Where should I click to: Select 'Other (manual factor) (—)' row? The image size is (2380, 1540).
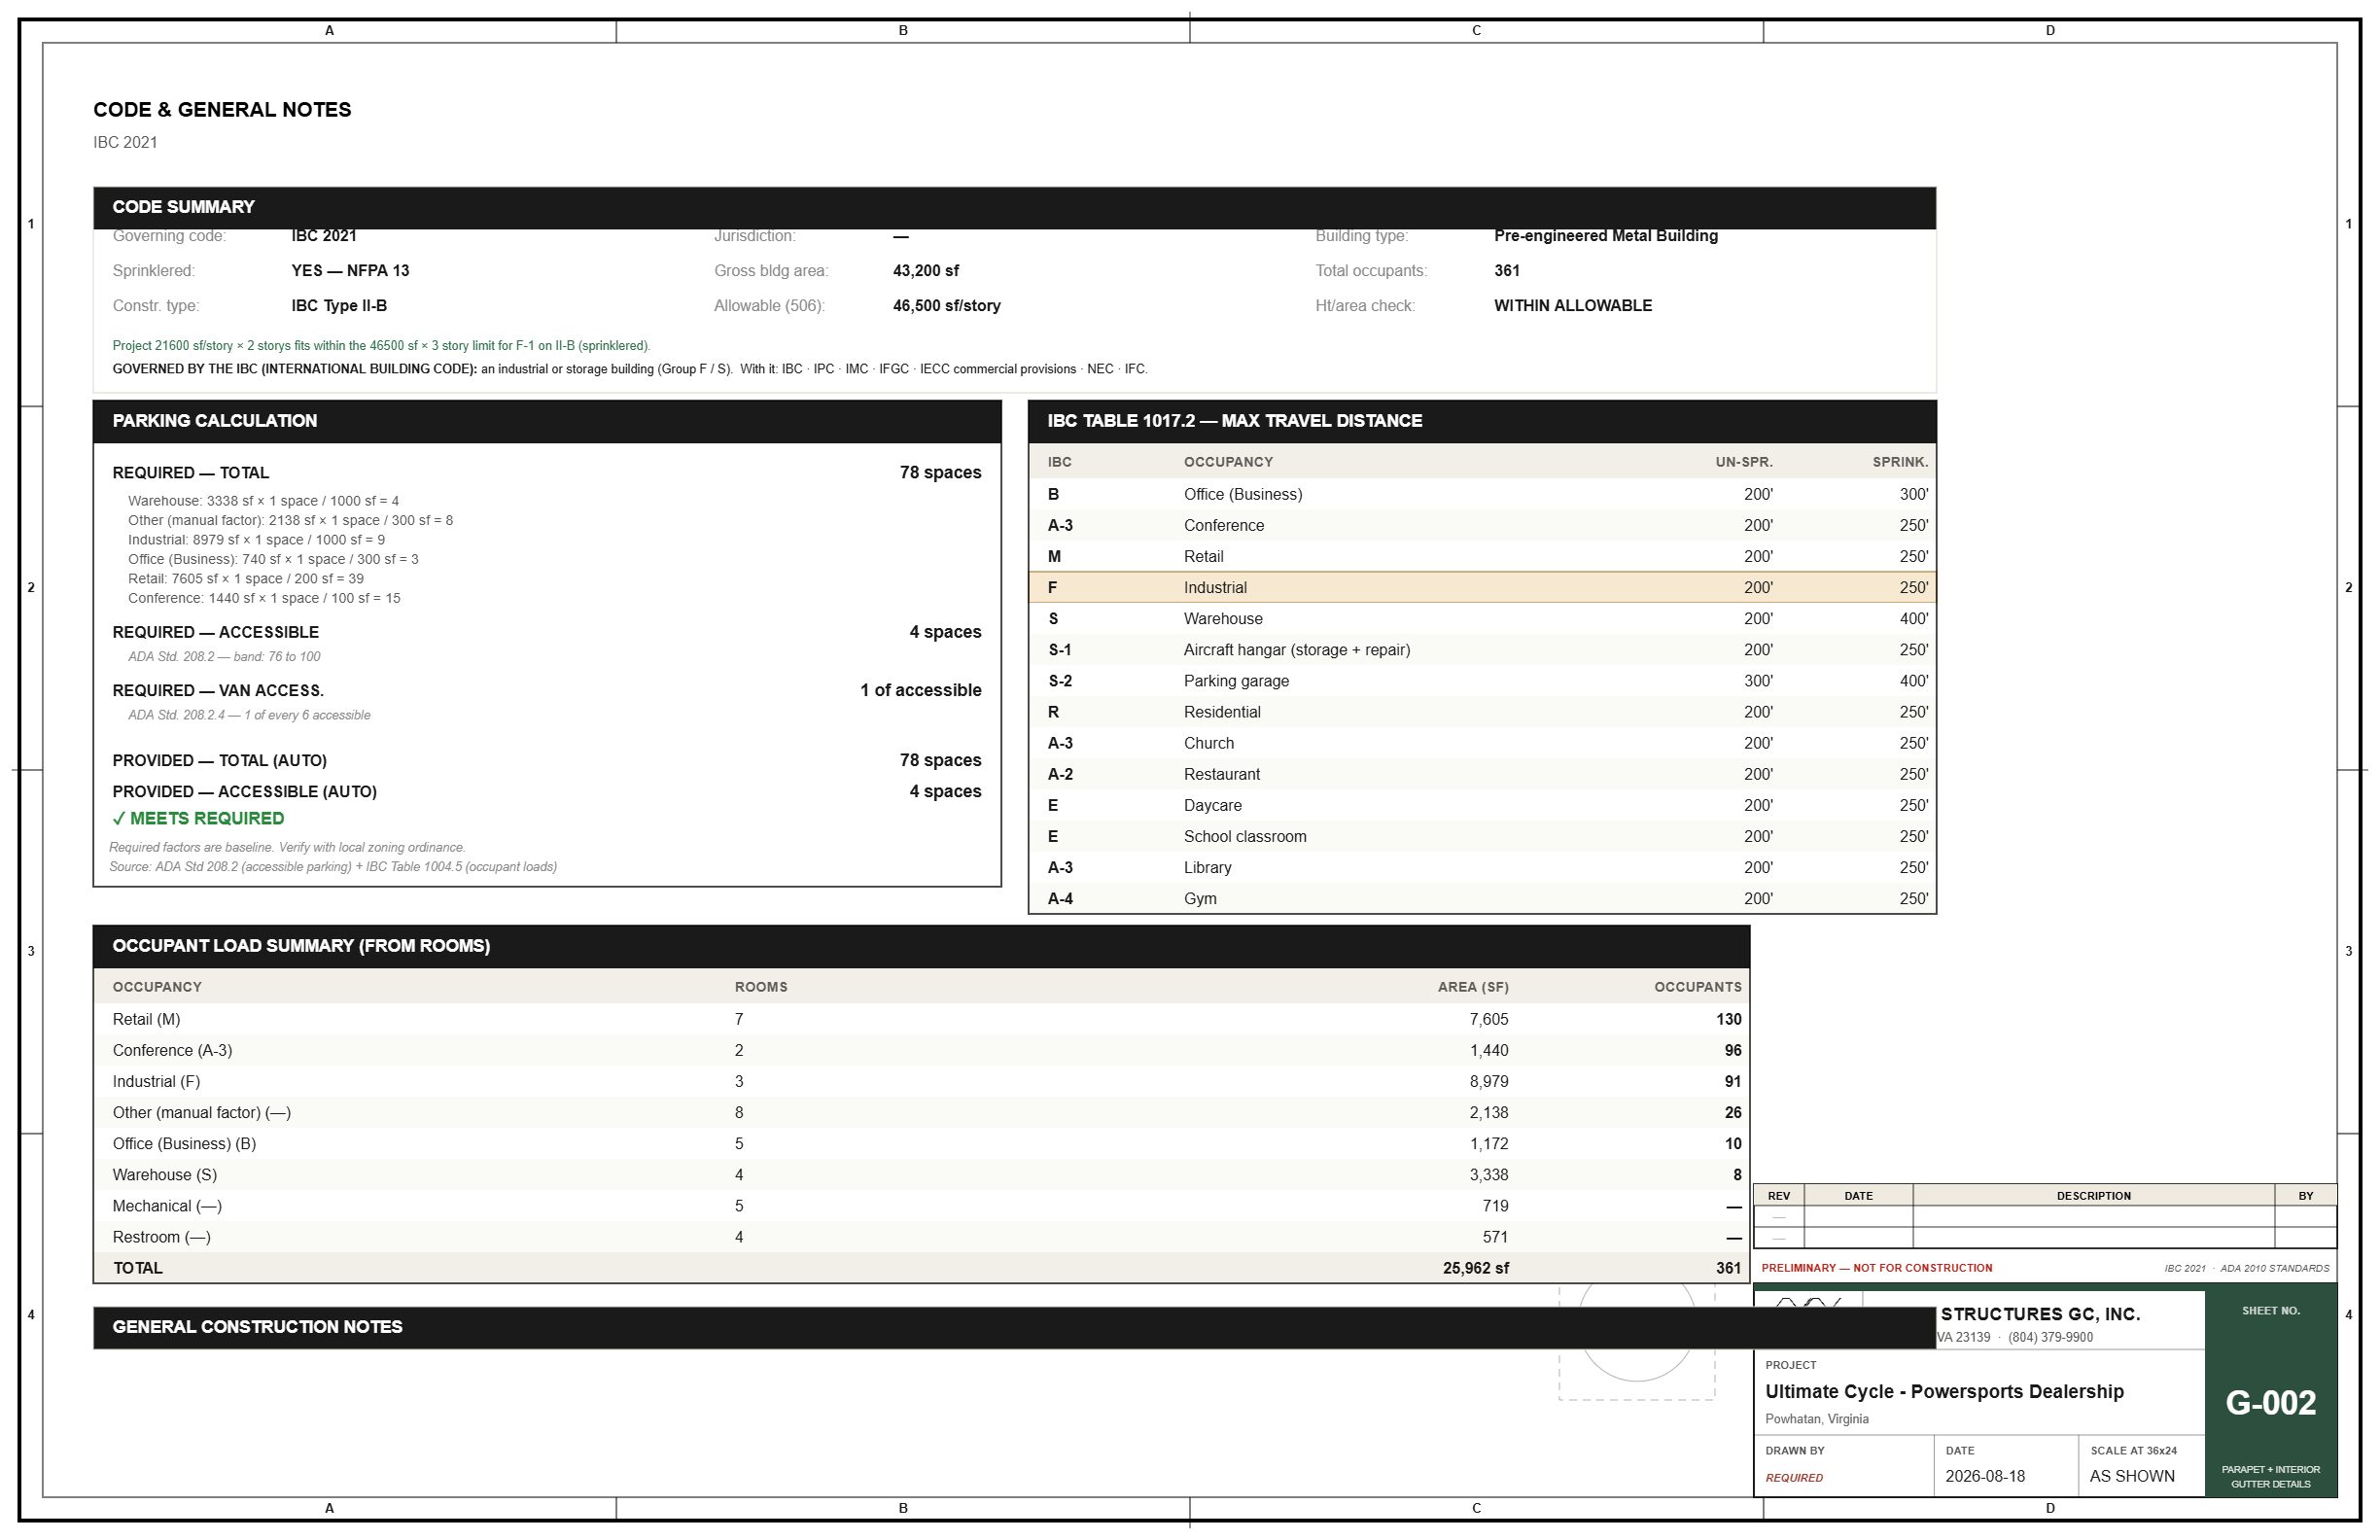(921, 1112)
